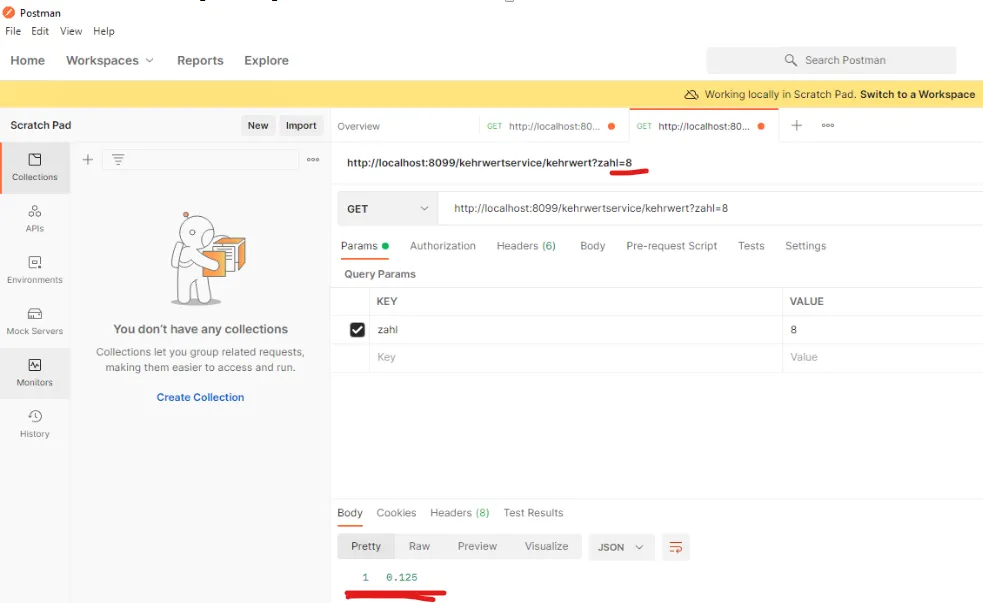
Task: Click the request URL input field
Action: [710, 209]
